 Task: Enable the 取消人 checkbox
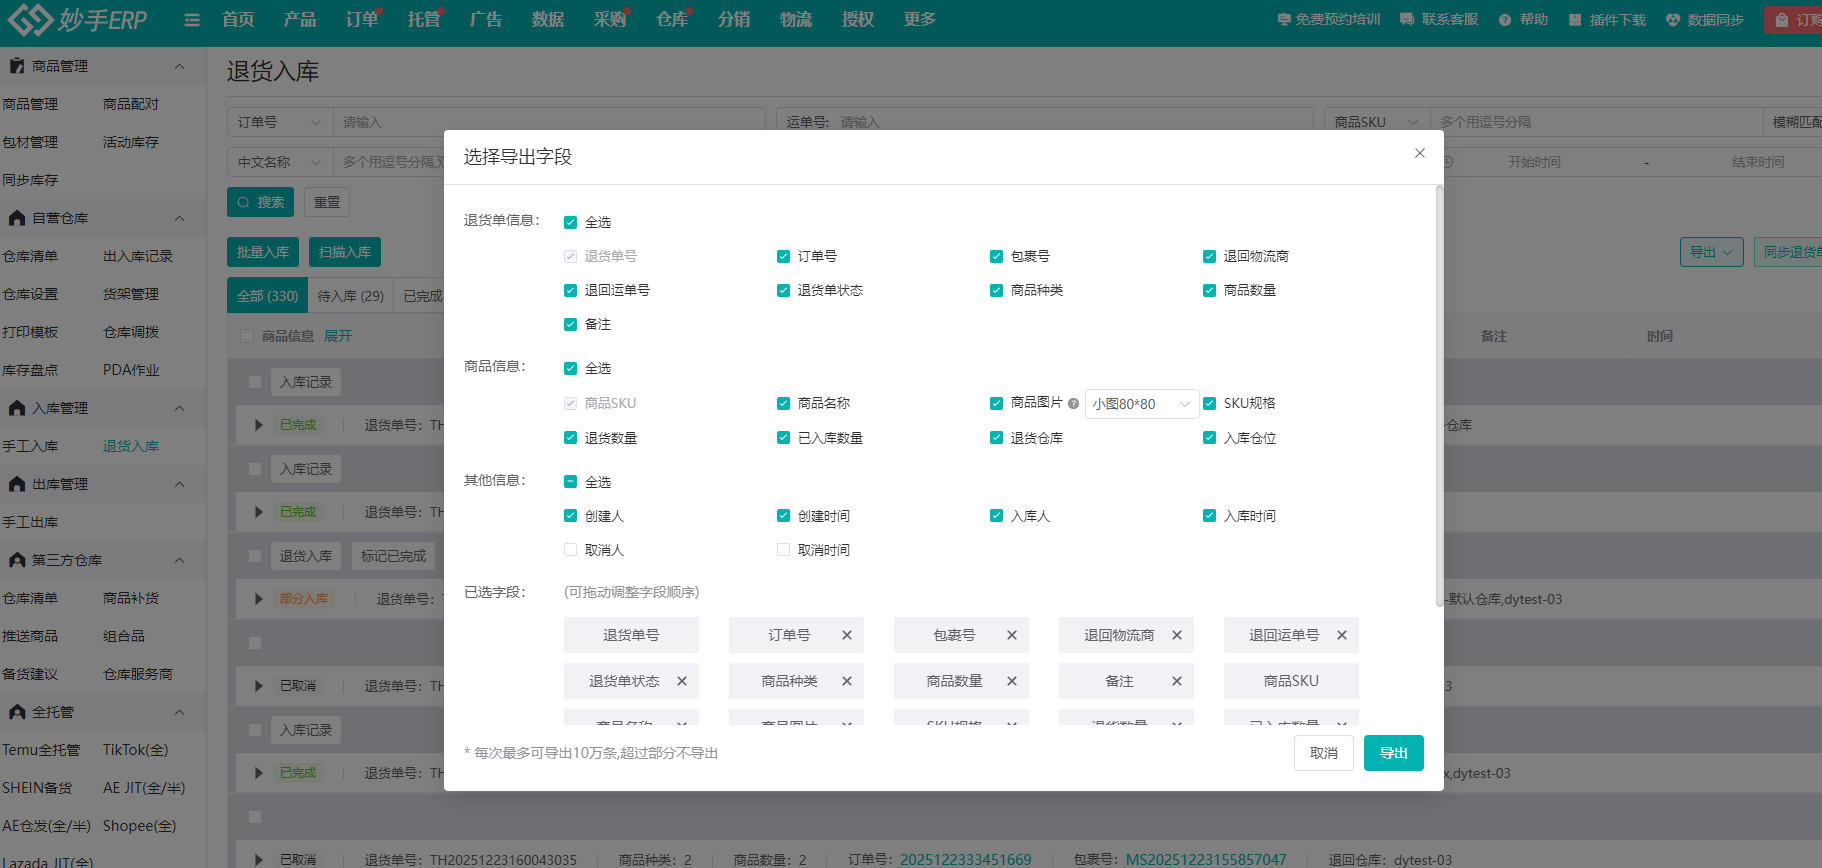(x=571, y=550)
